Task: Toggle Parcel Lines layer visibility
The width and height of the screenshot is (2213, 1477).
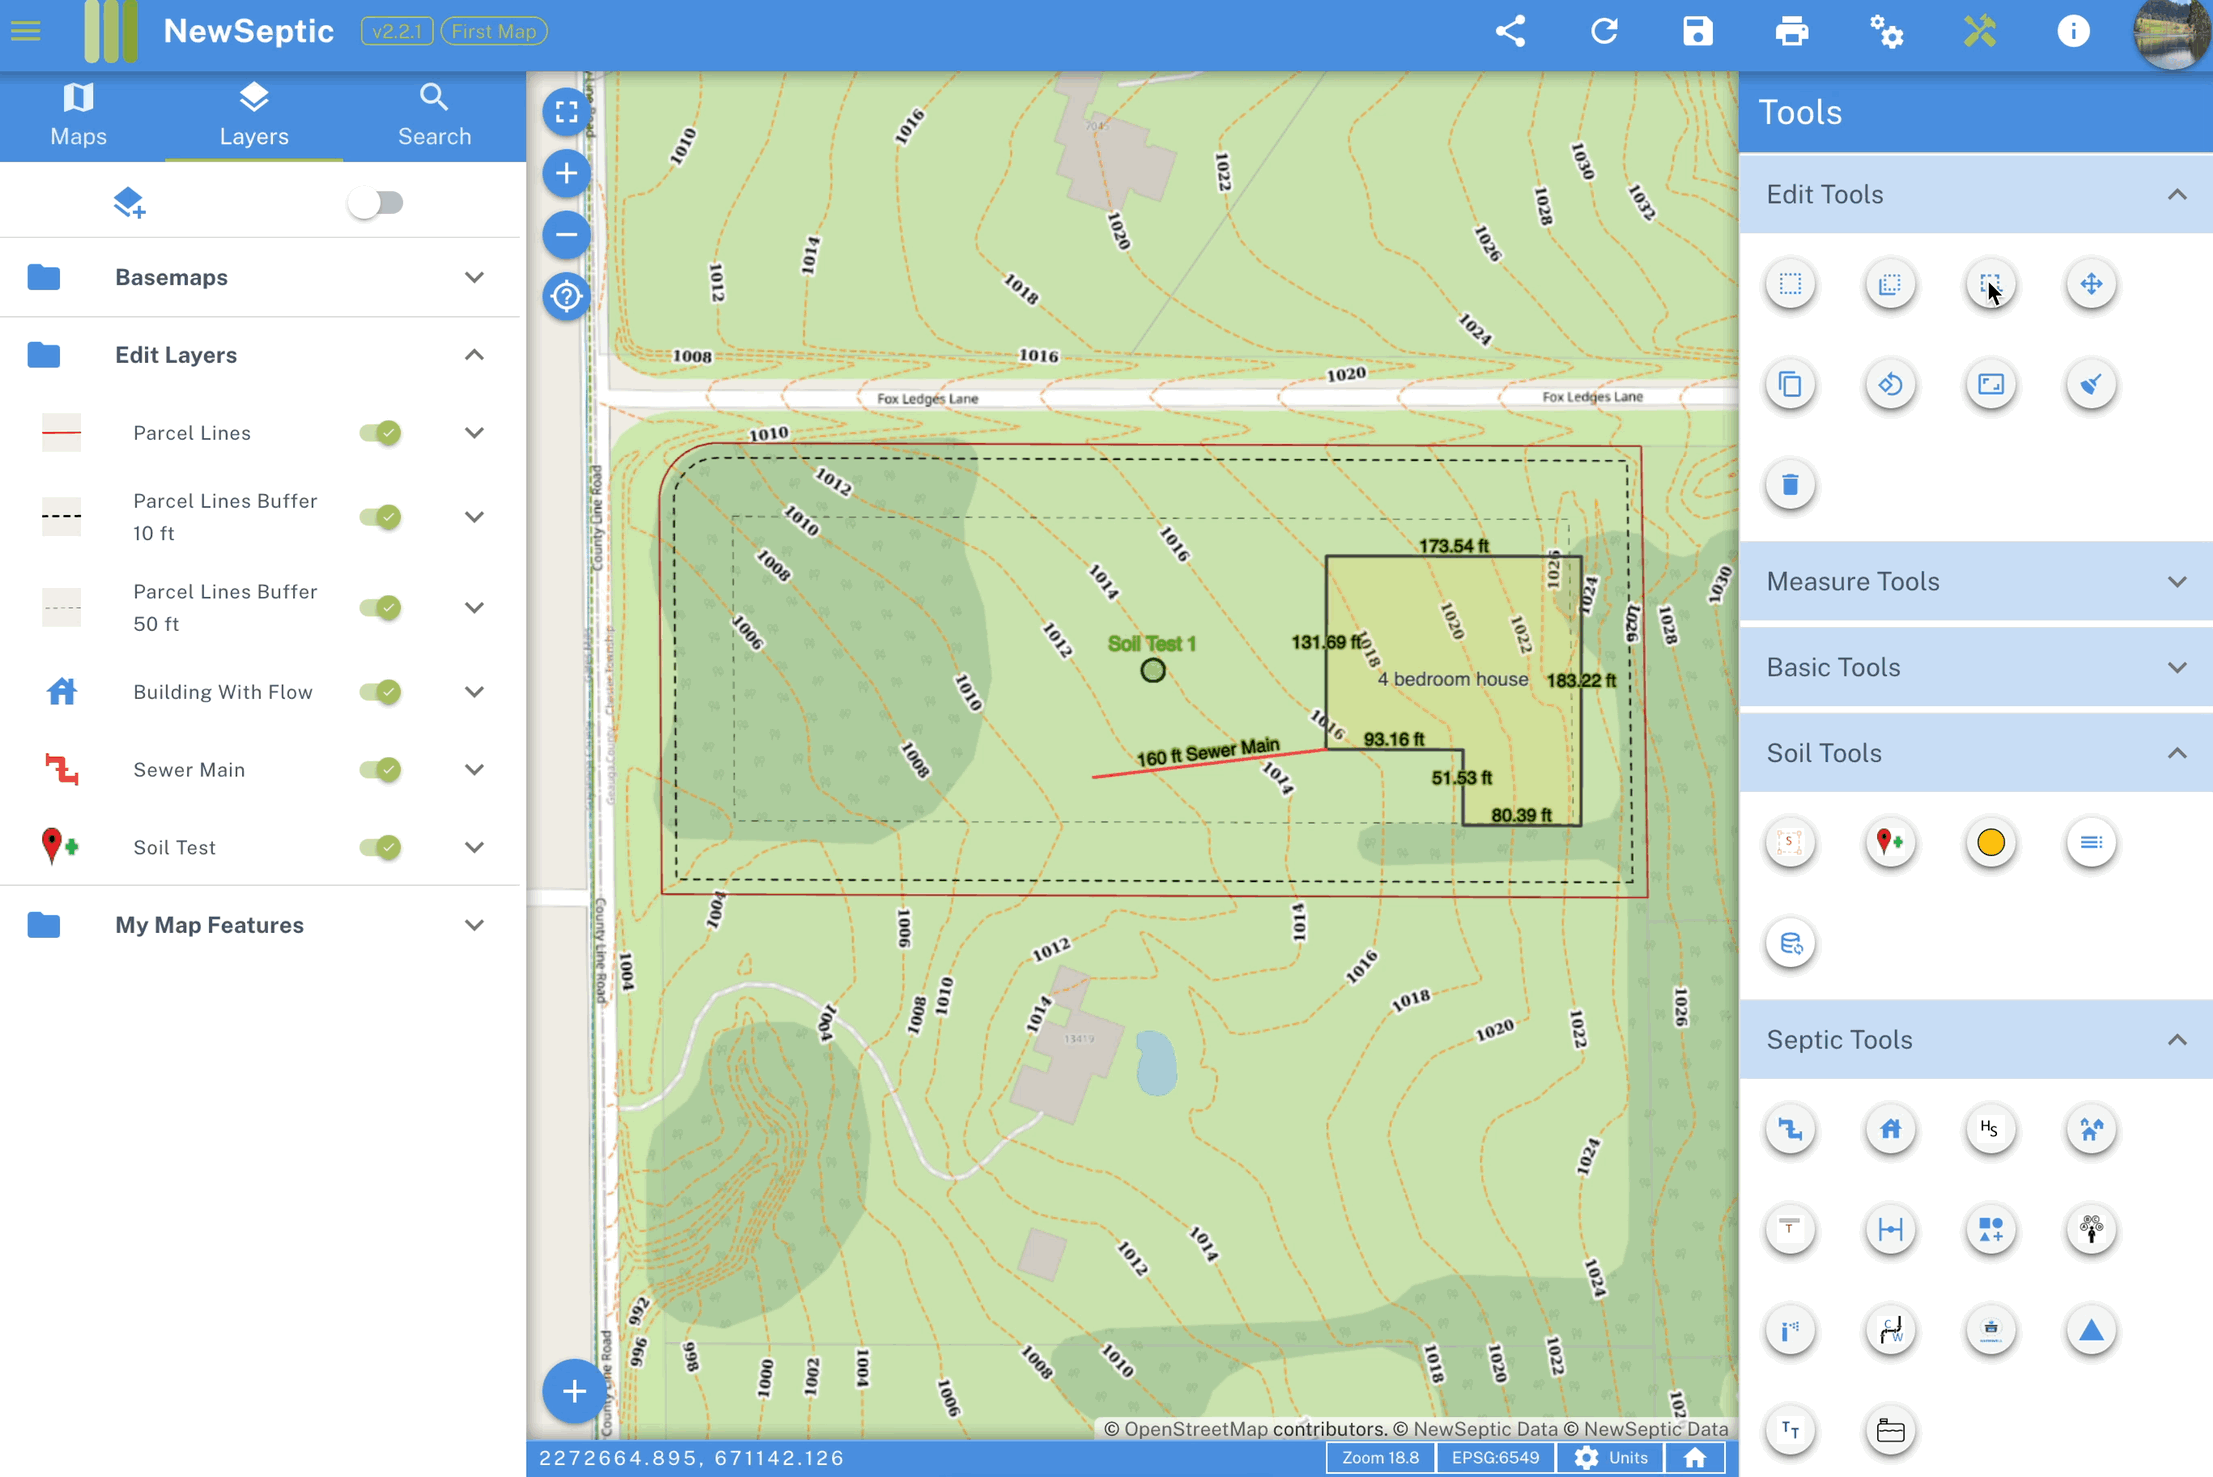Action: 380,433
